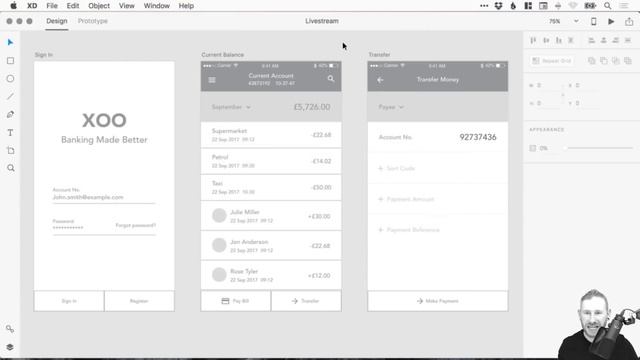
Task: Click the Share icon in title bar
Action: (629, 21)
